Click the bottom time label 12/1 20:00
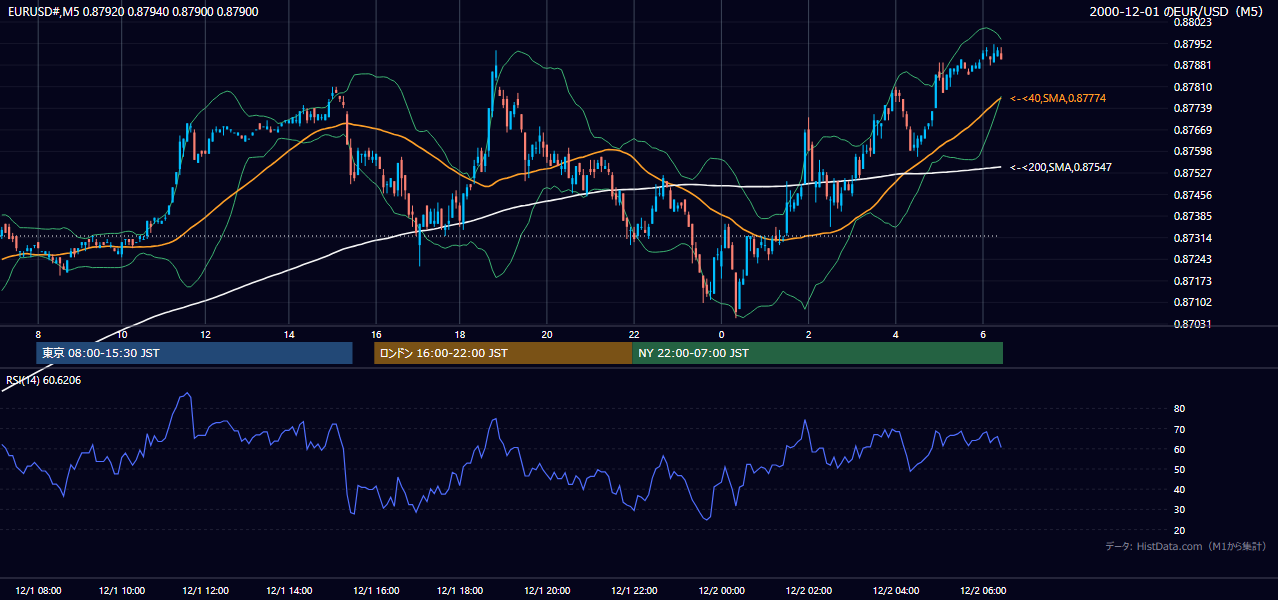Image resolution: width=1278 pixels, height=600 pixels. pyautogui.click(x=546, y=590)
